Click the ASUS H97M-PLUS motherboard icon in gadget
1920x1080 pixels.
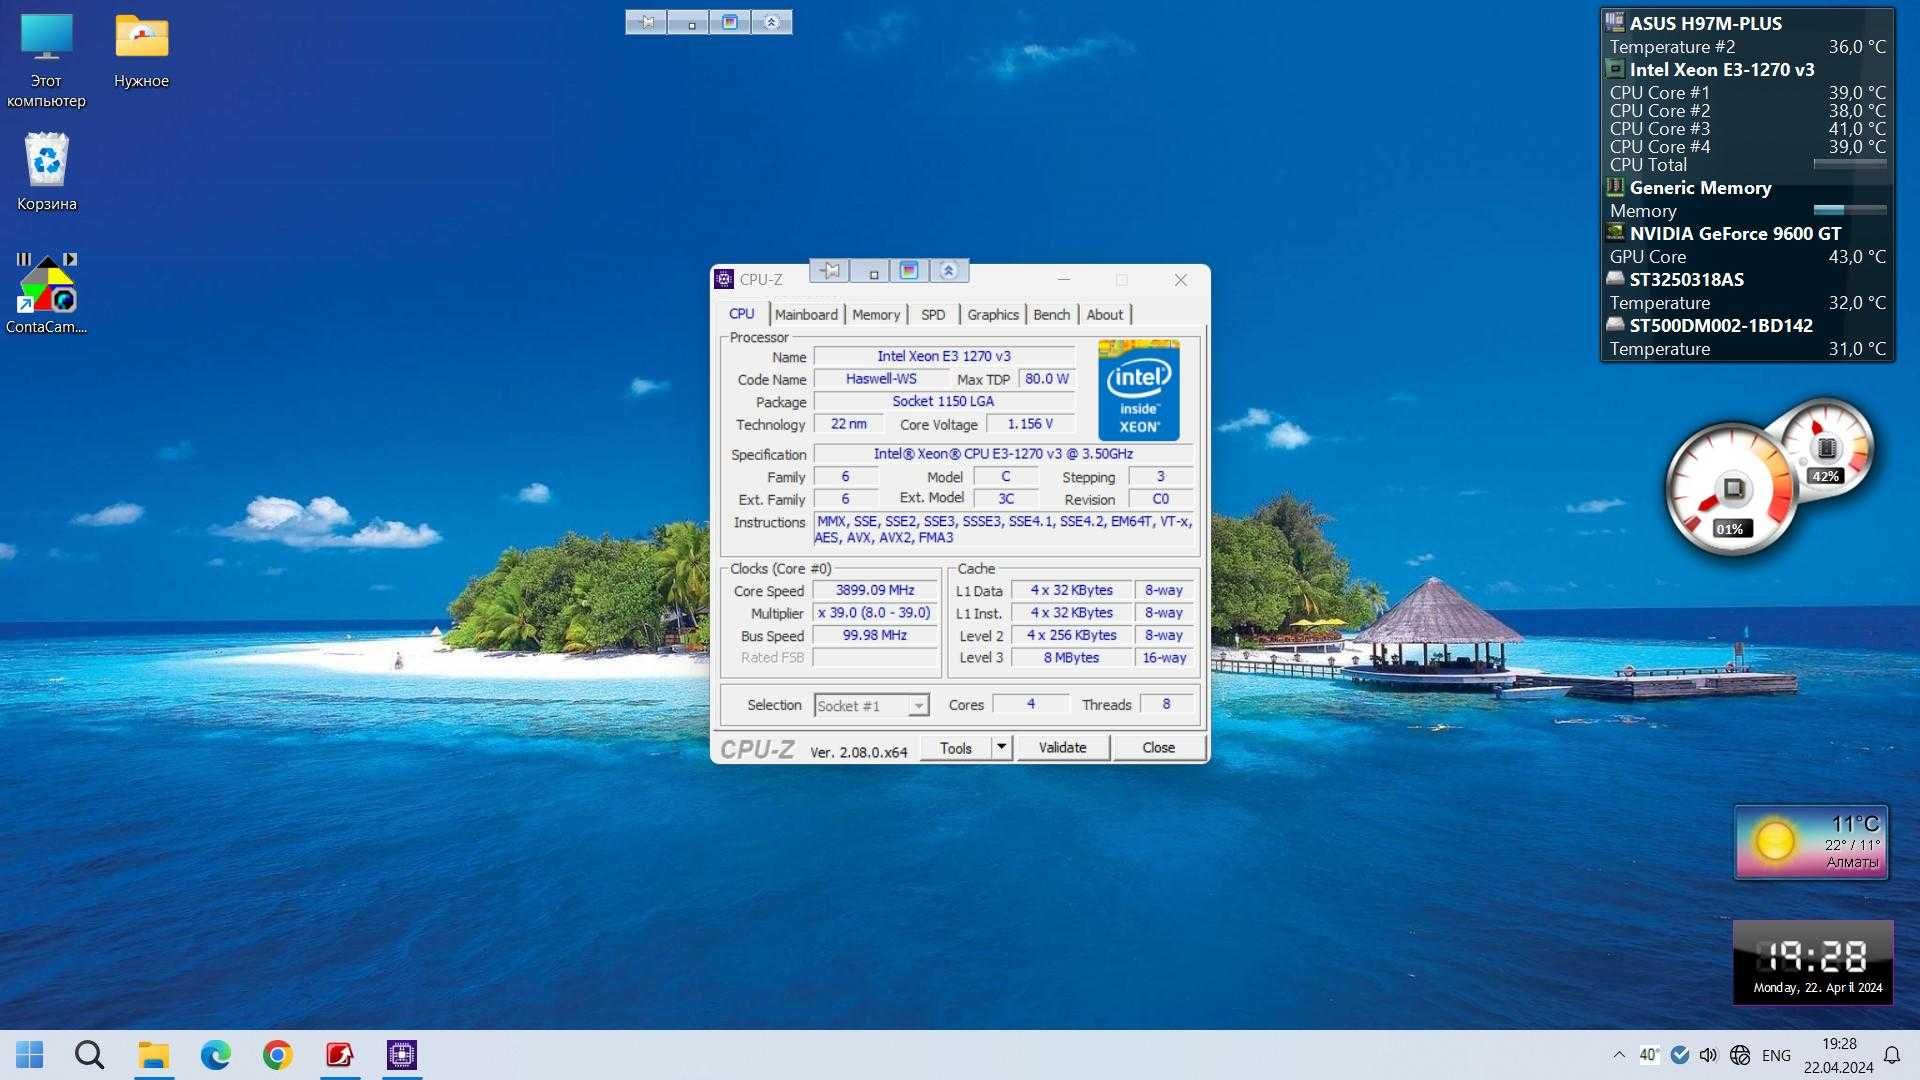pyautogui.click(x=1615, y=22)
